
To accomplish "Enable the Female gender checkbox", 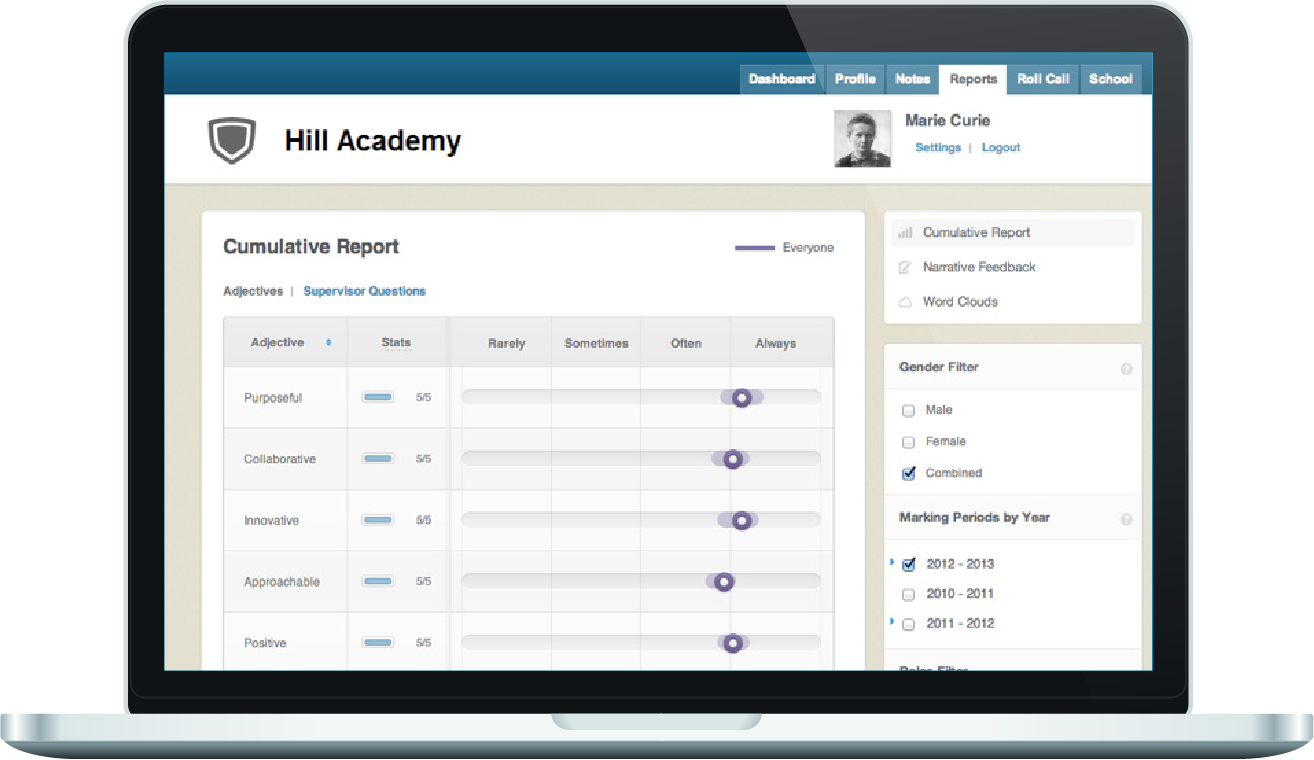I will coord(908,442).
